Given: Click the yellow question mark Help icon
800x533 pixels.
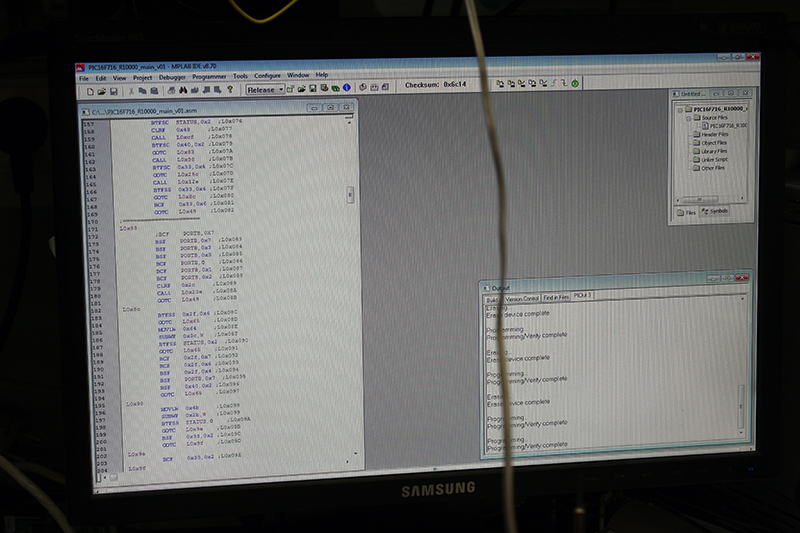Looking at the screenshot, I should pyautogui.click(x=230, y=89).
